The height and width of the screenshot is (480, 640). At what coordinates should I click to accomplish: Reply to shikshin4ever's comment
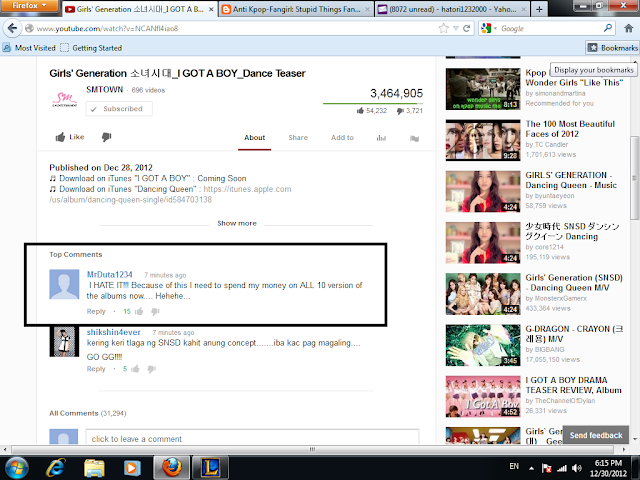[x=96, y=369]
